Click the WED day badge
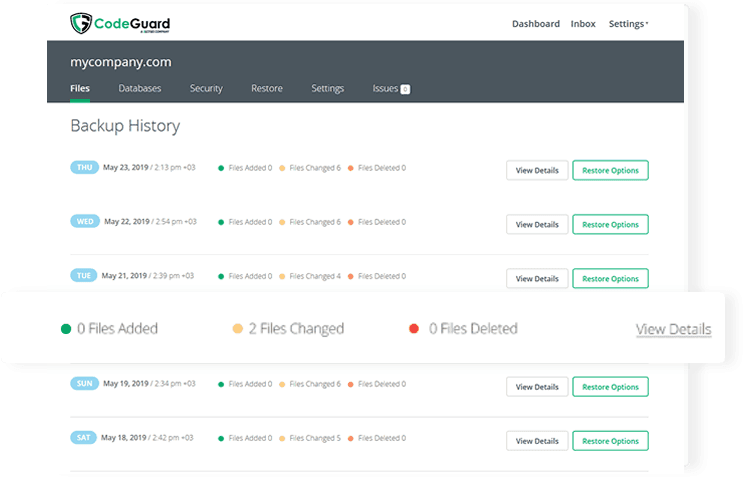The width and height of the screenshot is (743, 481). pos(84,221)
